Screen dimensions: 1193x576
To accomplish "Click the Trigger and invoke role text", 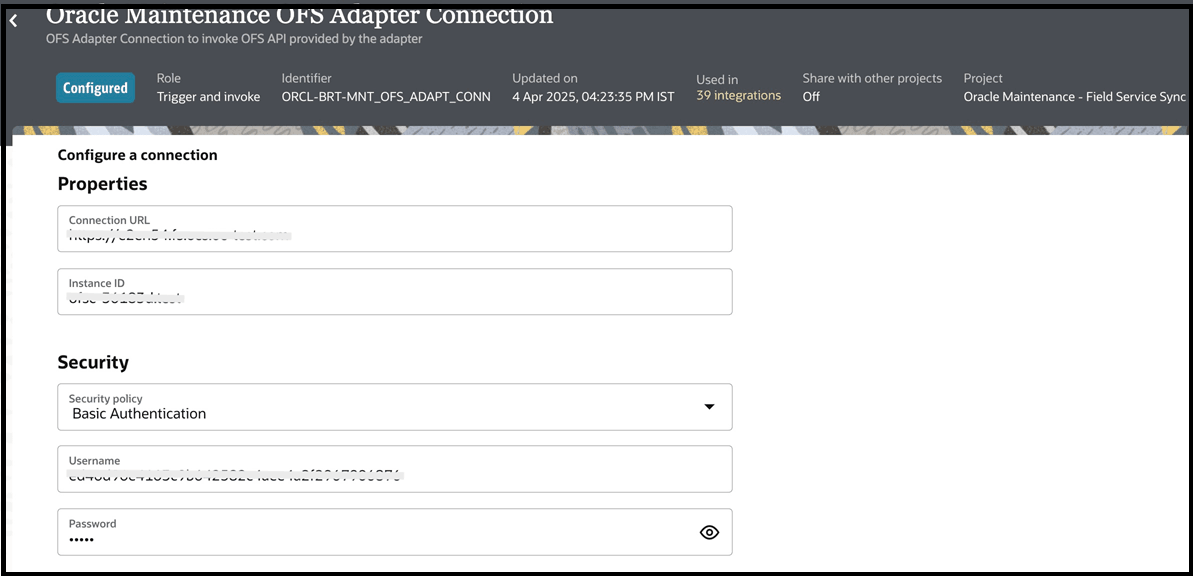I will tap(208, 97).
